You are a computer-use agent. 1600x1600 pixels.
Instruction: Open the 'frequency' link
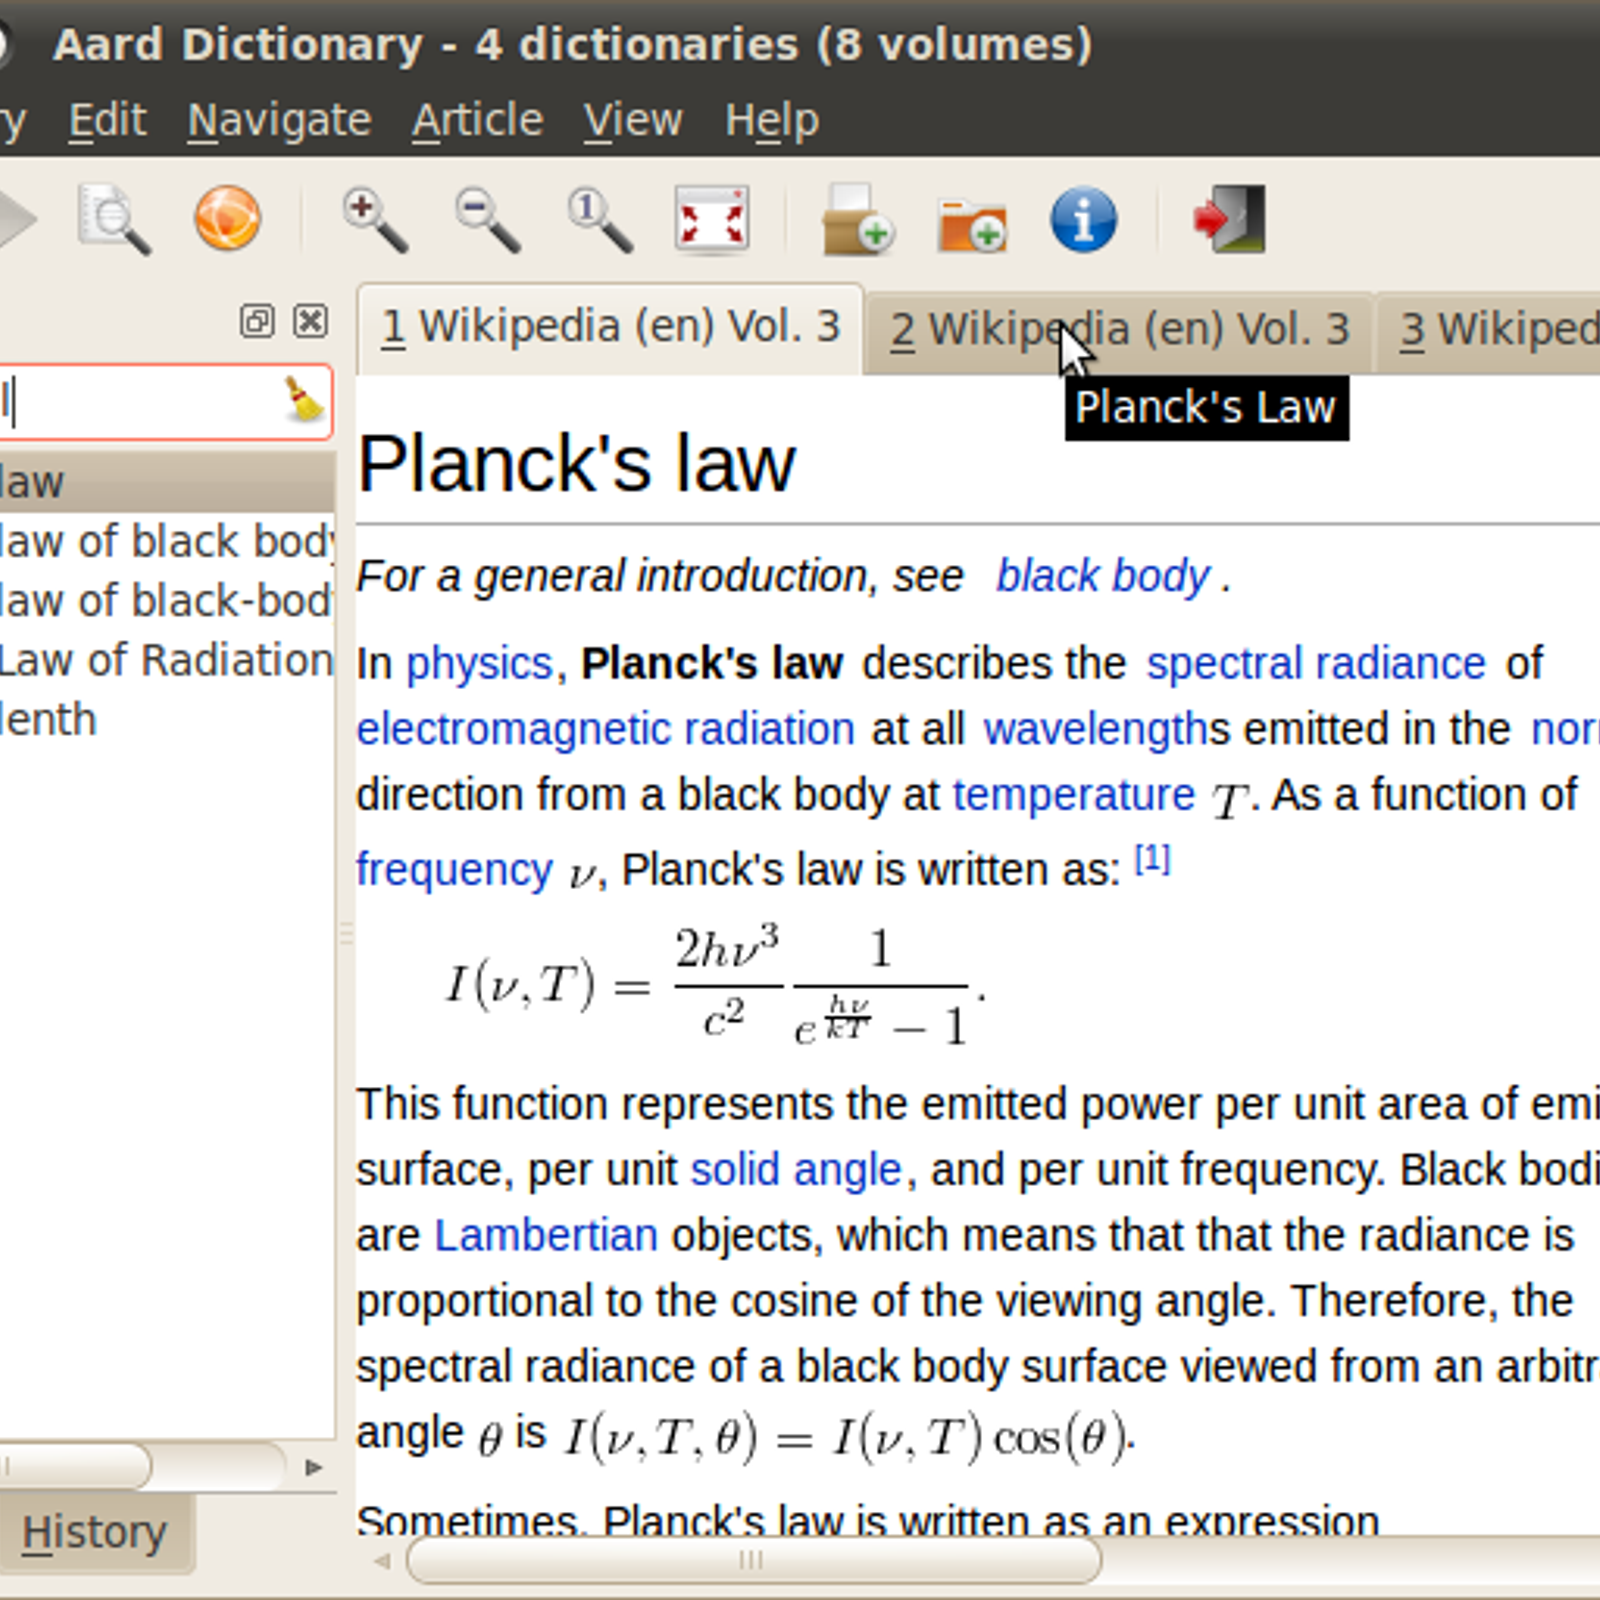click(454, 870)
